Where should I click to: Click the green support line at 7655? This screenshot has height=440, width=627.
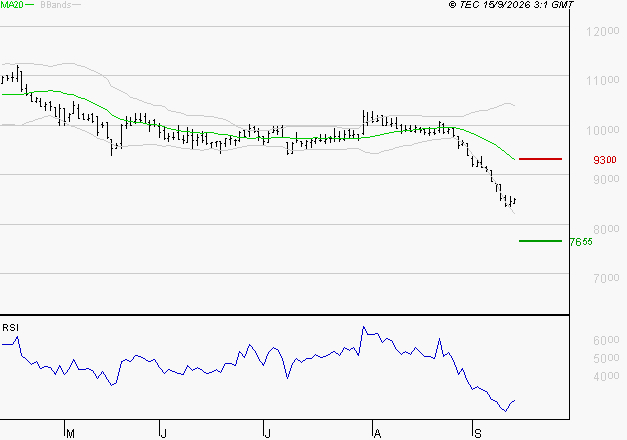540,241
